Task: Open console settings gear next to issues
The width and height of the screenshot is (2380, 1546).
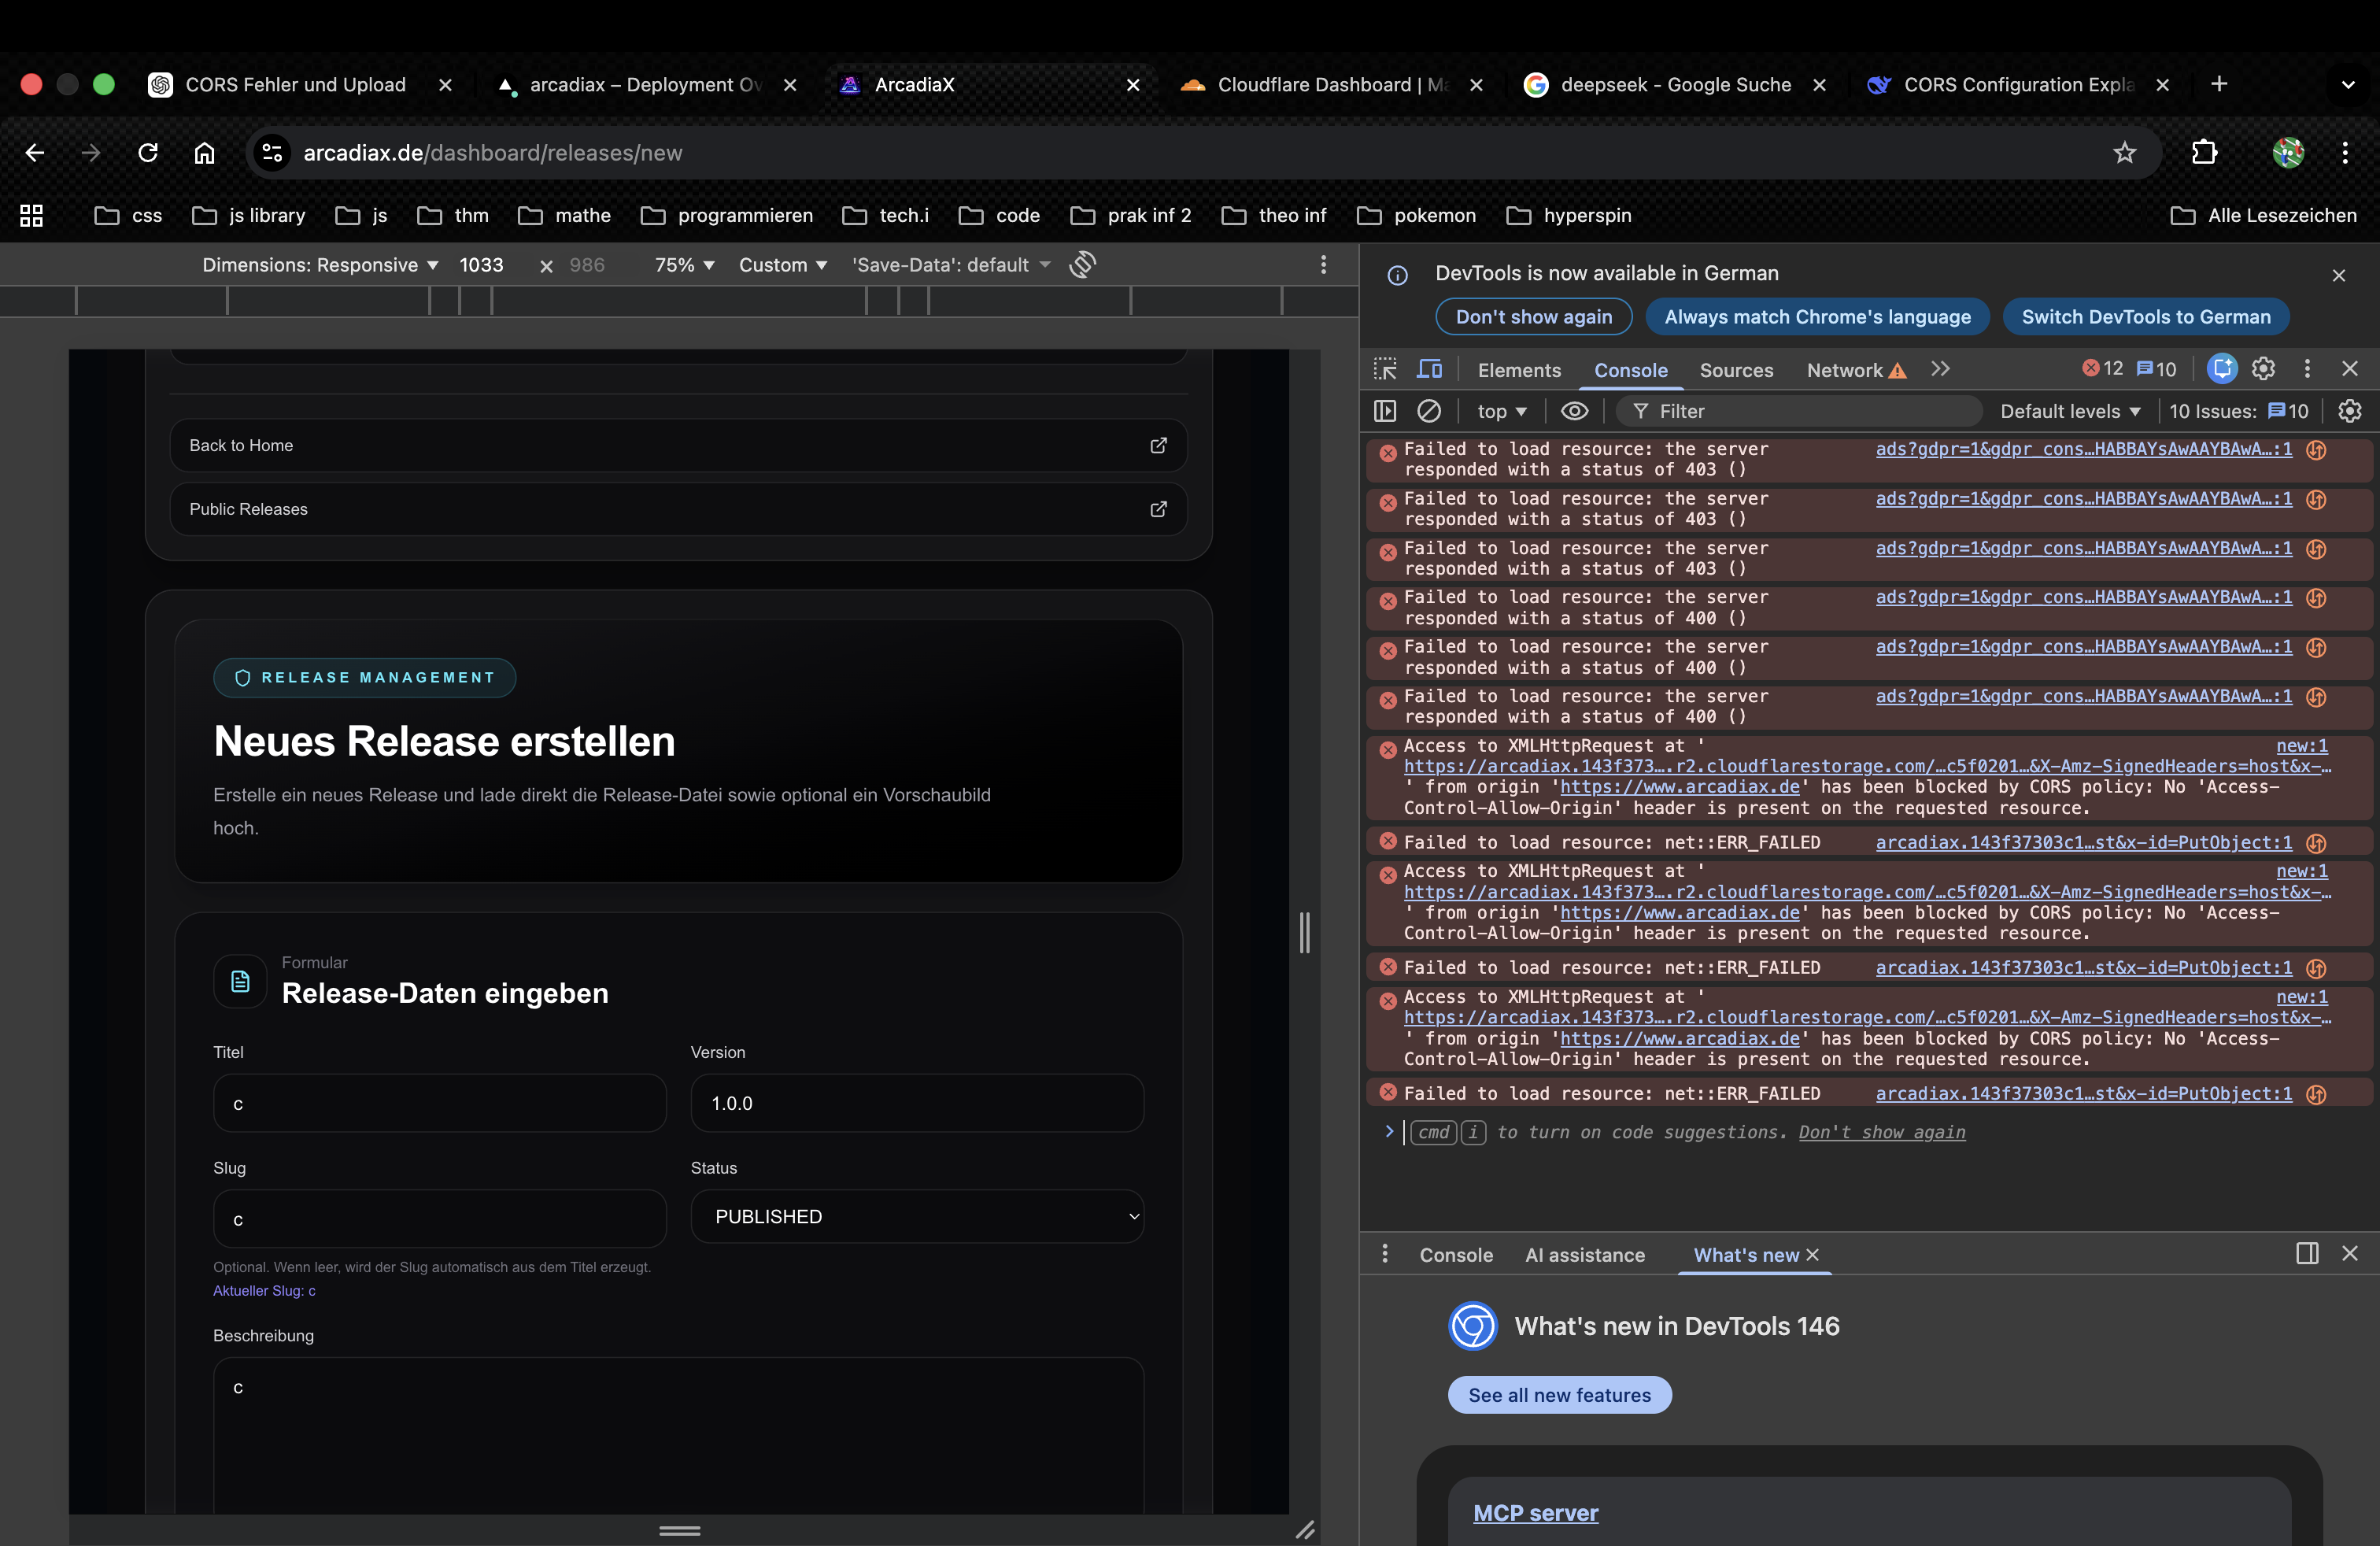Action: 2349,411
